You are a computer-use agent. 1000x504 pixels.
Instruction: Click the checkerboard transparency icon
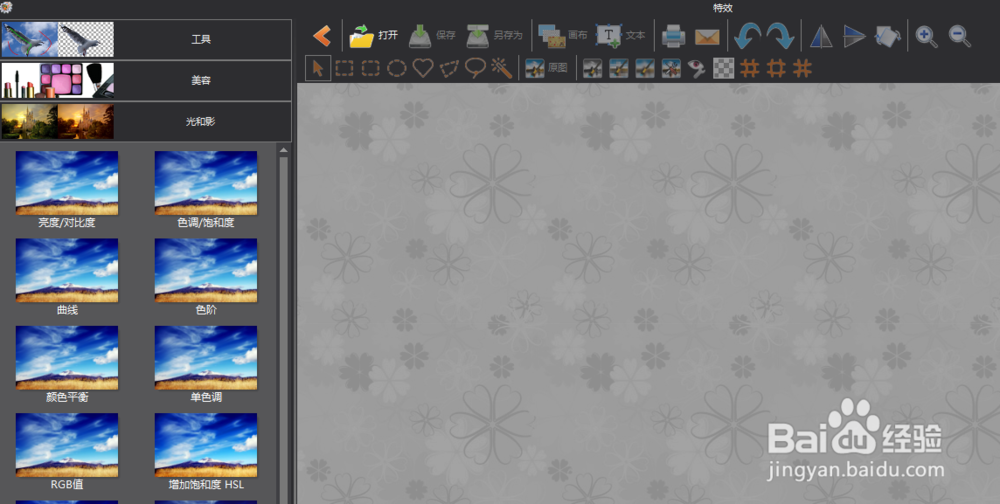tap(723, 68)
